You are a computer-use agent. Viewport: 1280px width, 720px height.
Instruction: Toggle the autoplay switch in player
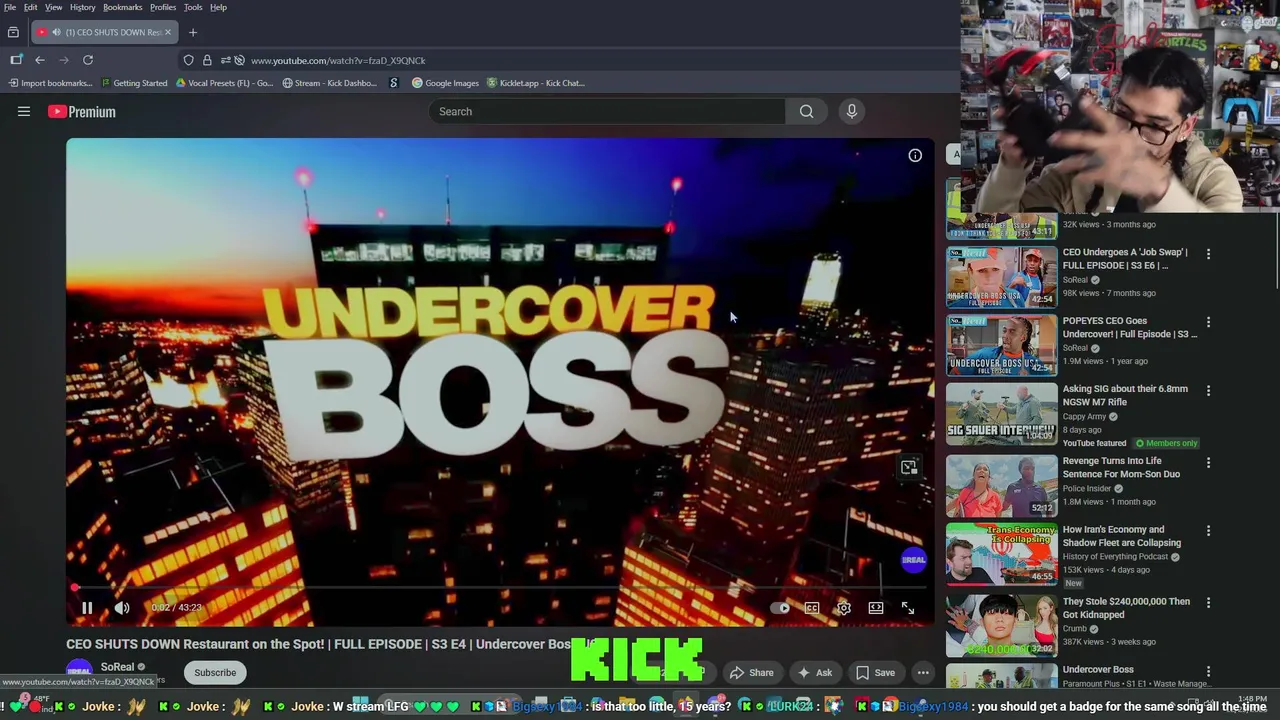click(780, 608)
